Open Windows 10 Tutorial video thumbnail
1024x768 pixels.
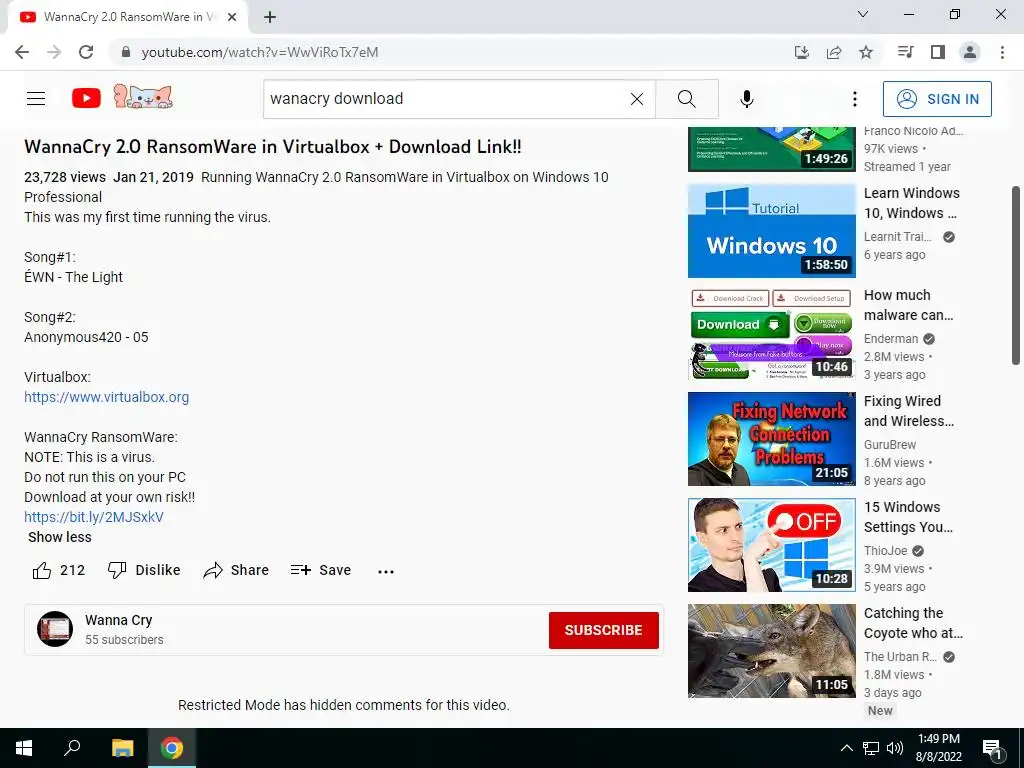[771, 231]
